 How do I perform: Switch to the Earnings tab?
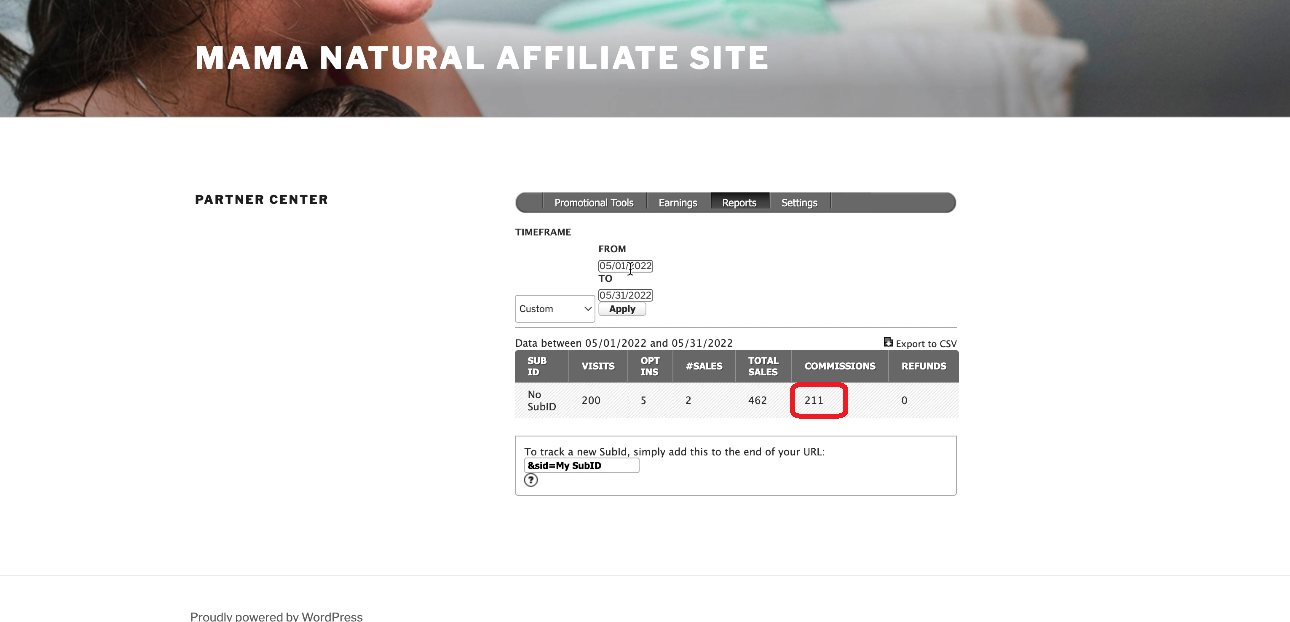point(678,203)
